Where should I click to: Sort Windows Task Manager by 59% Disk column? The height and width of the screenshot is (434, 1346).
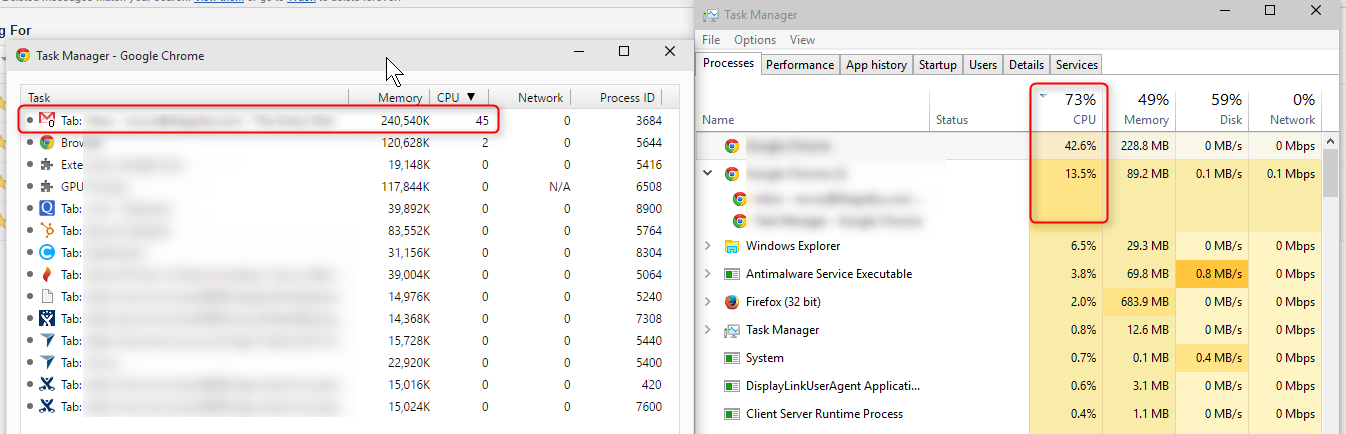tap(1213, 109)
